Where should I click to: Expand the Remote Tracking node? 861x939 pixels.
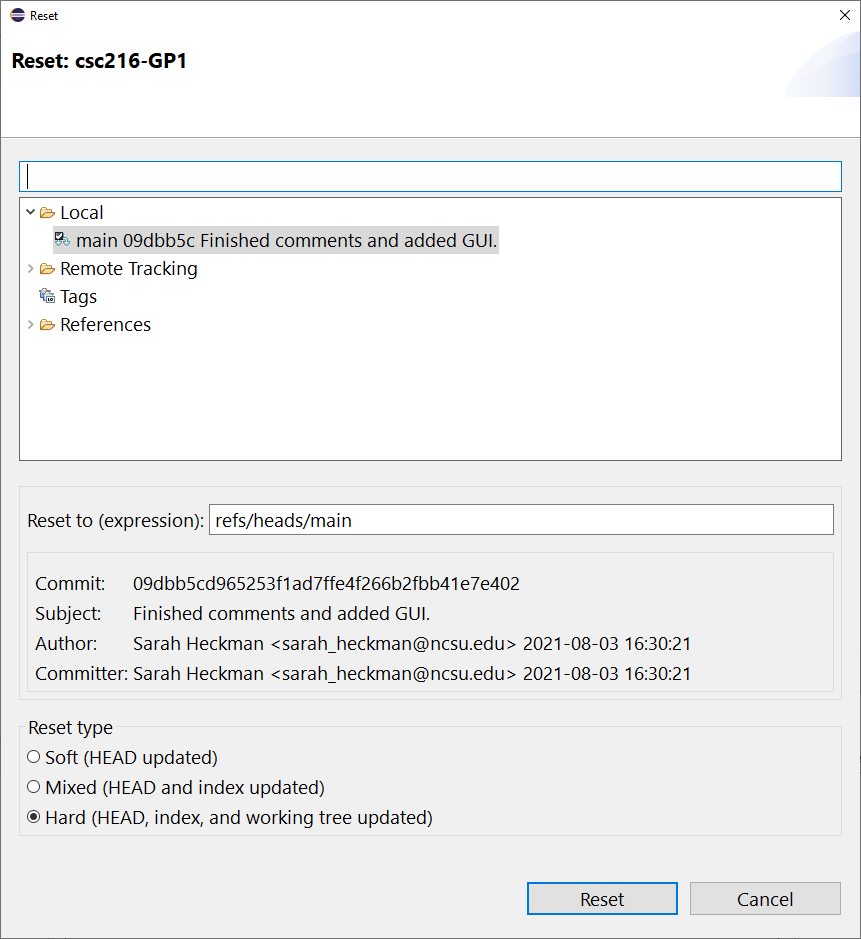(x=29, y=268)
